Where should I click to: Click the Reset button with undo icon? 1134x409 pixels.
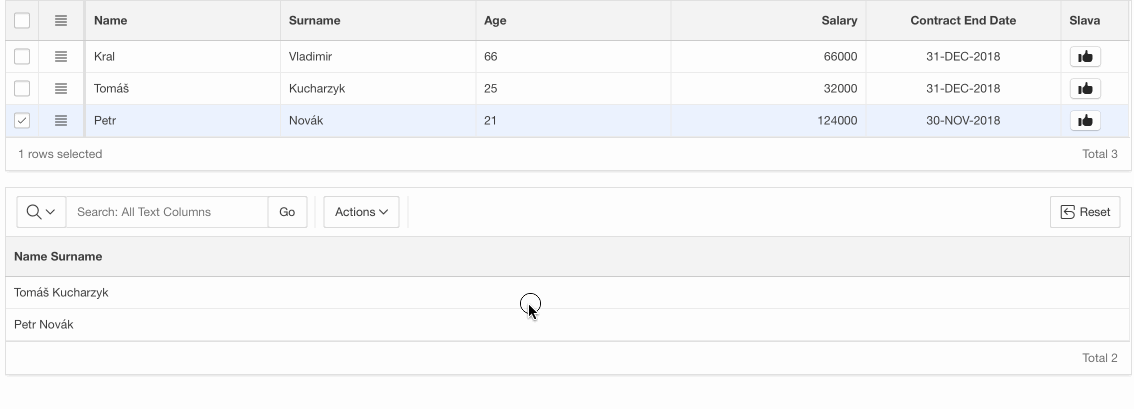[1085, 212]
